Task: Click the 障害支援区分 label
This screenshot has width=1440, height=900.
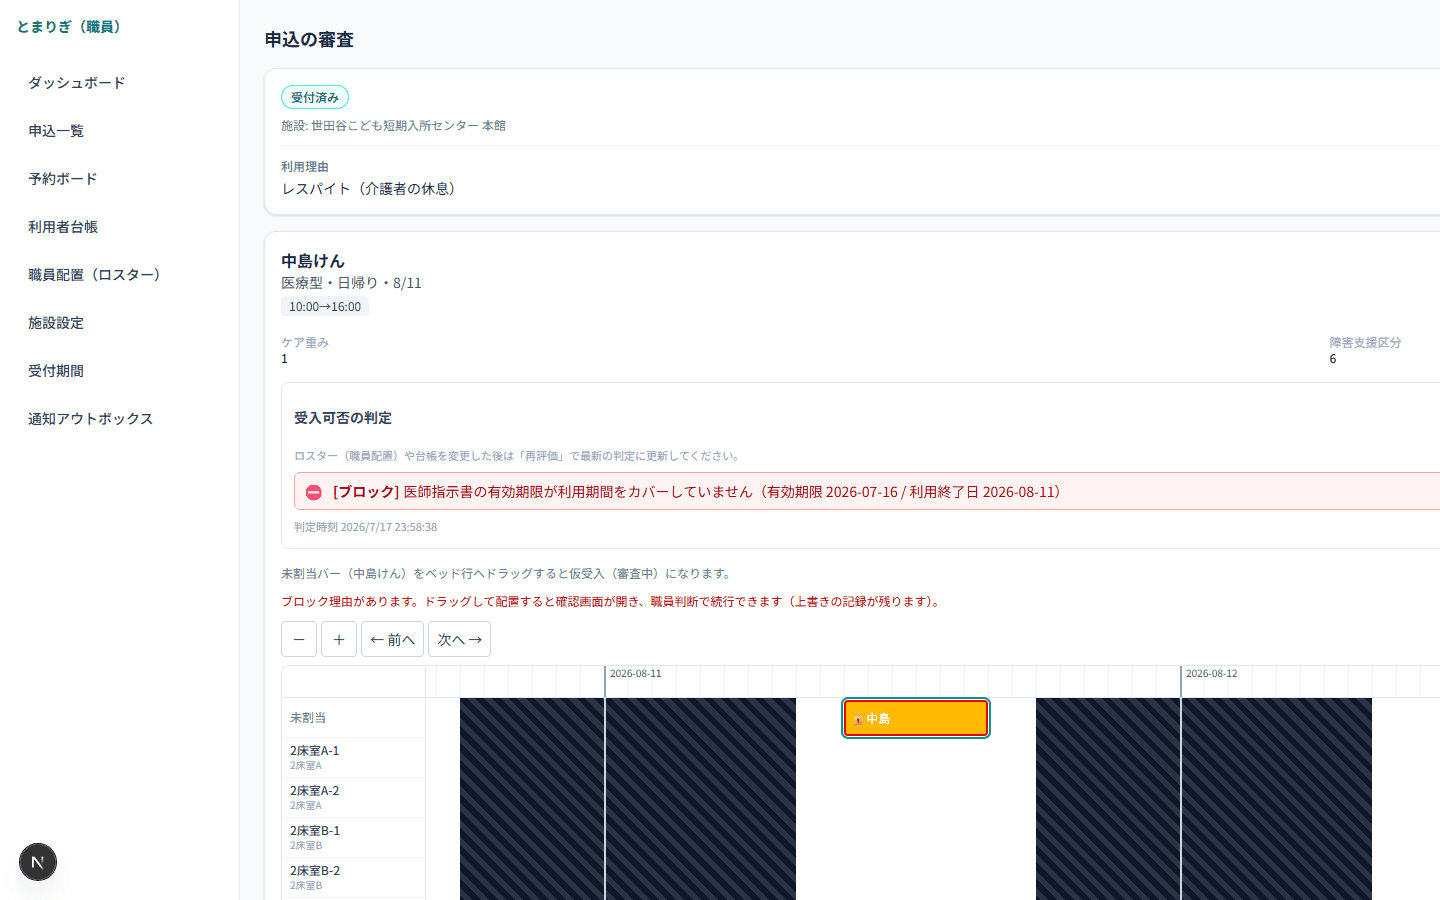Action: click(1365, 343)
